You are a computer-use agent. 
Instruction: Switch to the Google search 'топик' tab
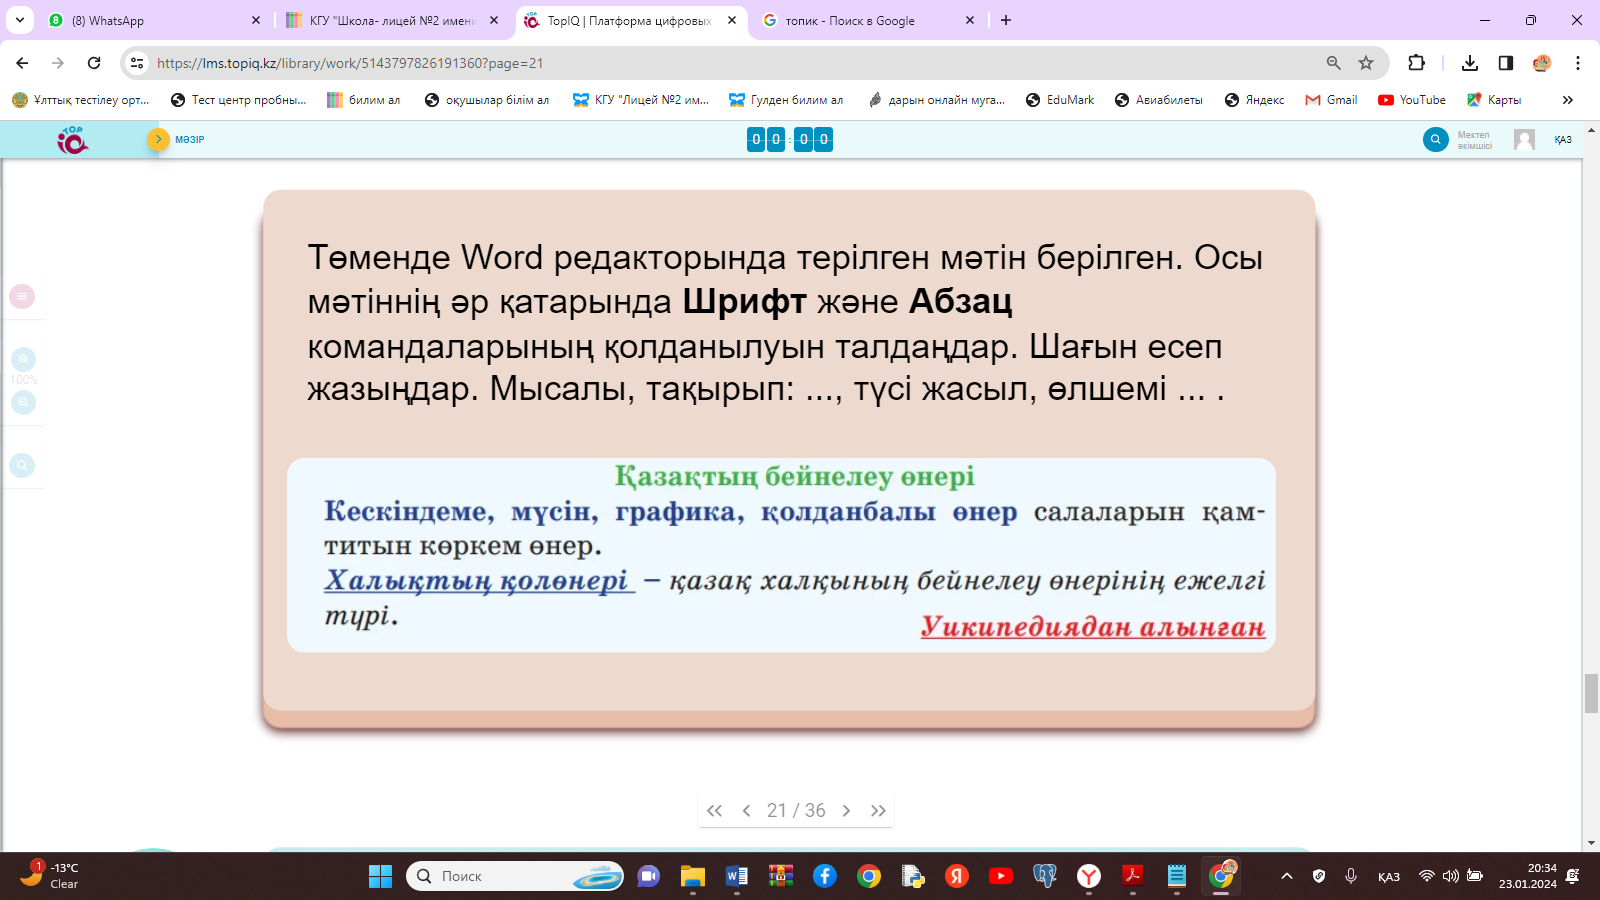pos(868,20)
